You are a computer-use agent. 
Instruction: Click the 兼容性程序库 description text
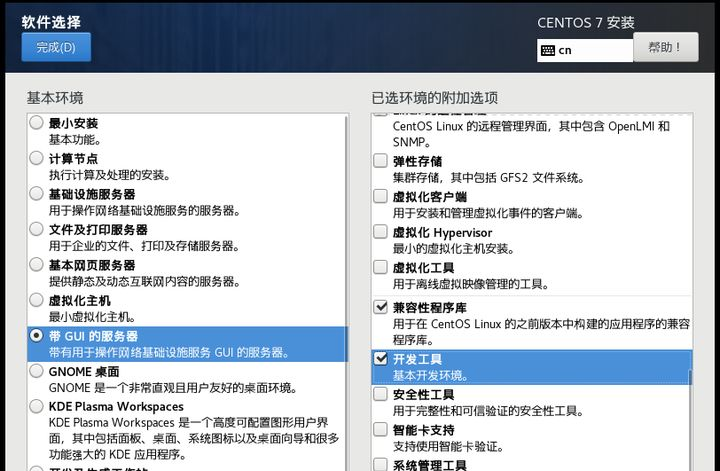(x=541, y=332)
